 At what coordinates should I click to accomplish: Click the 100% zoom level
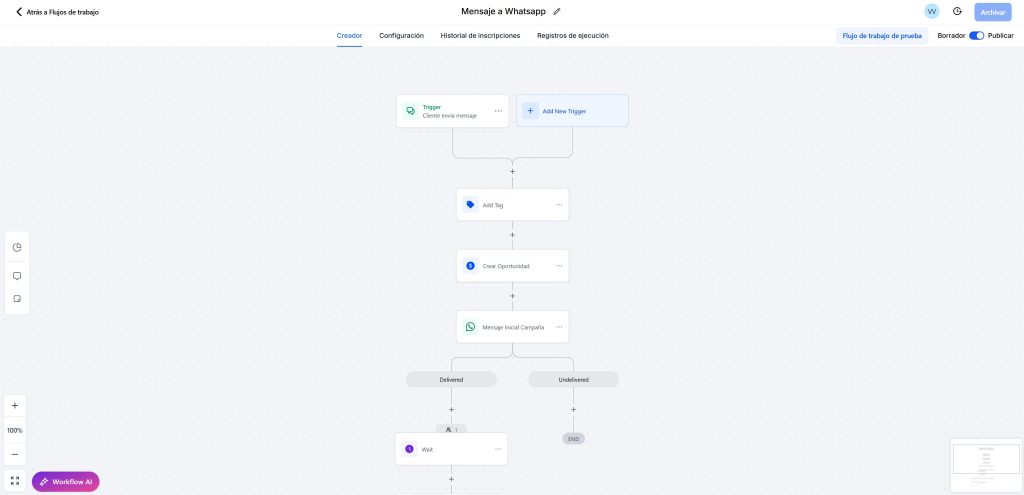coord(15,430)
